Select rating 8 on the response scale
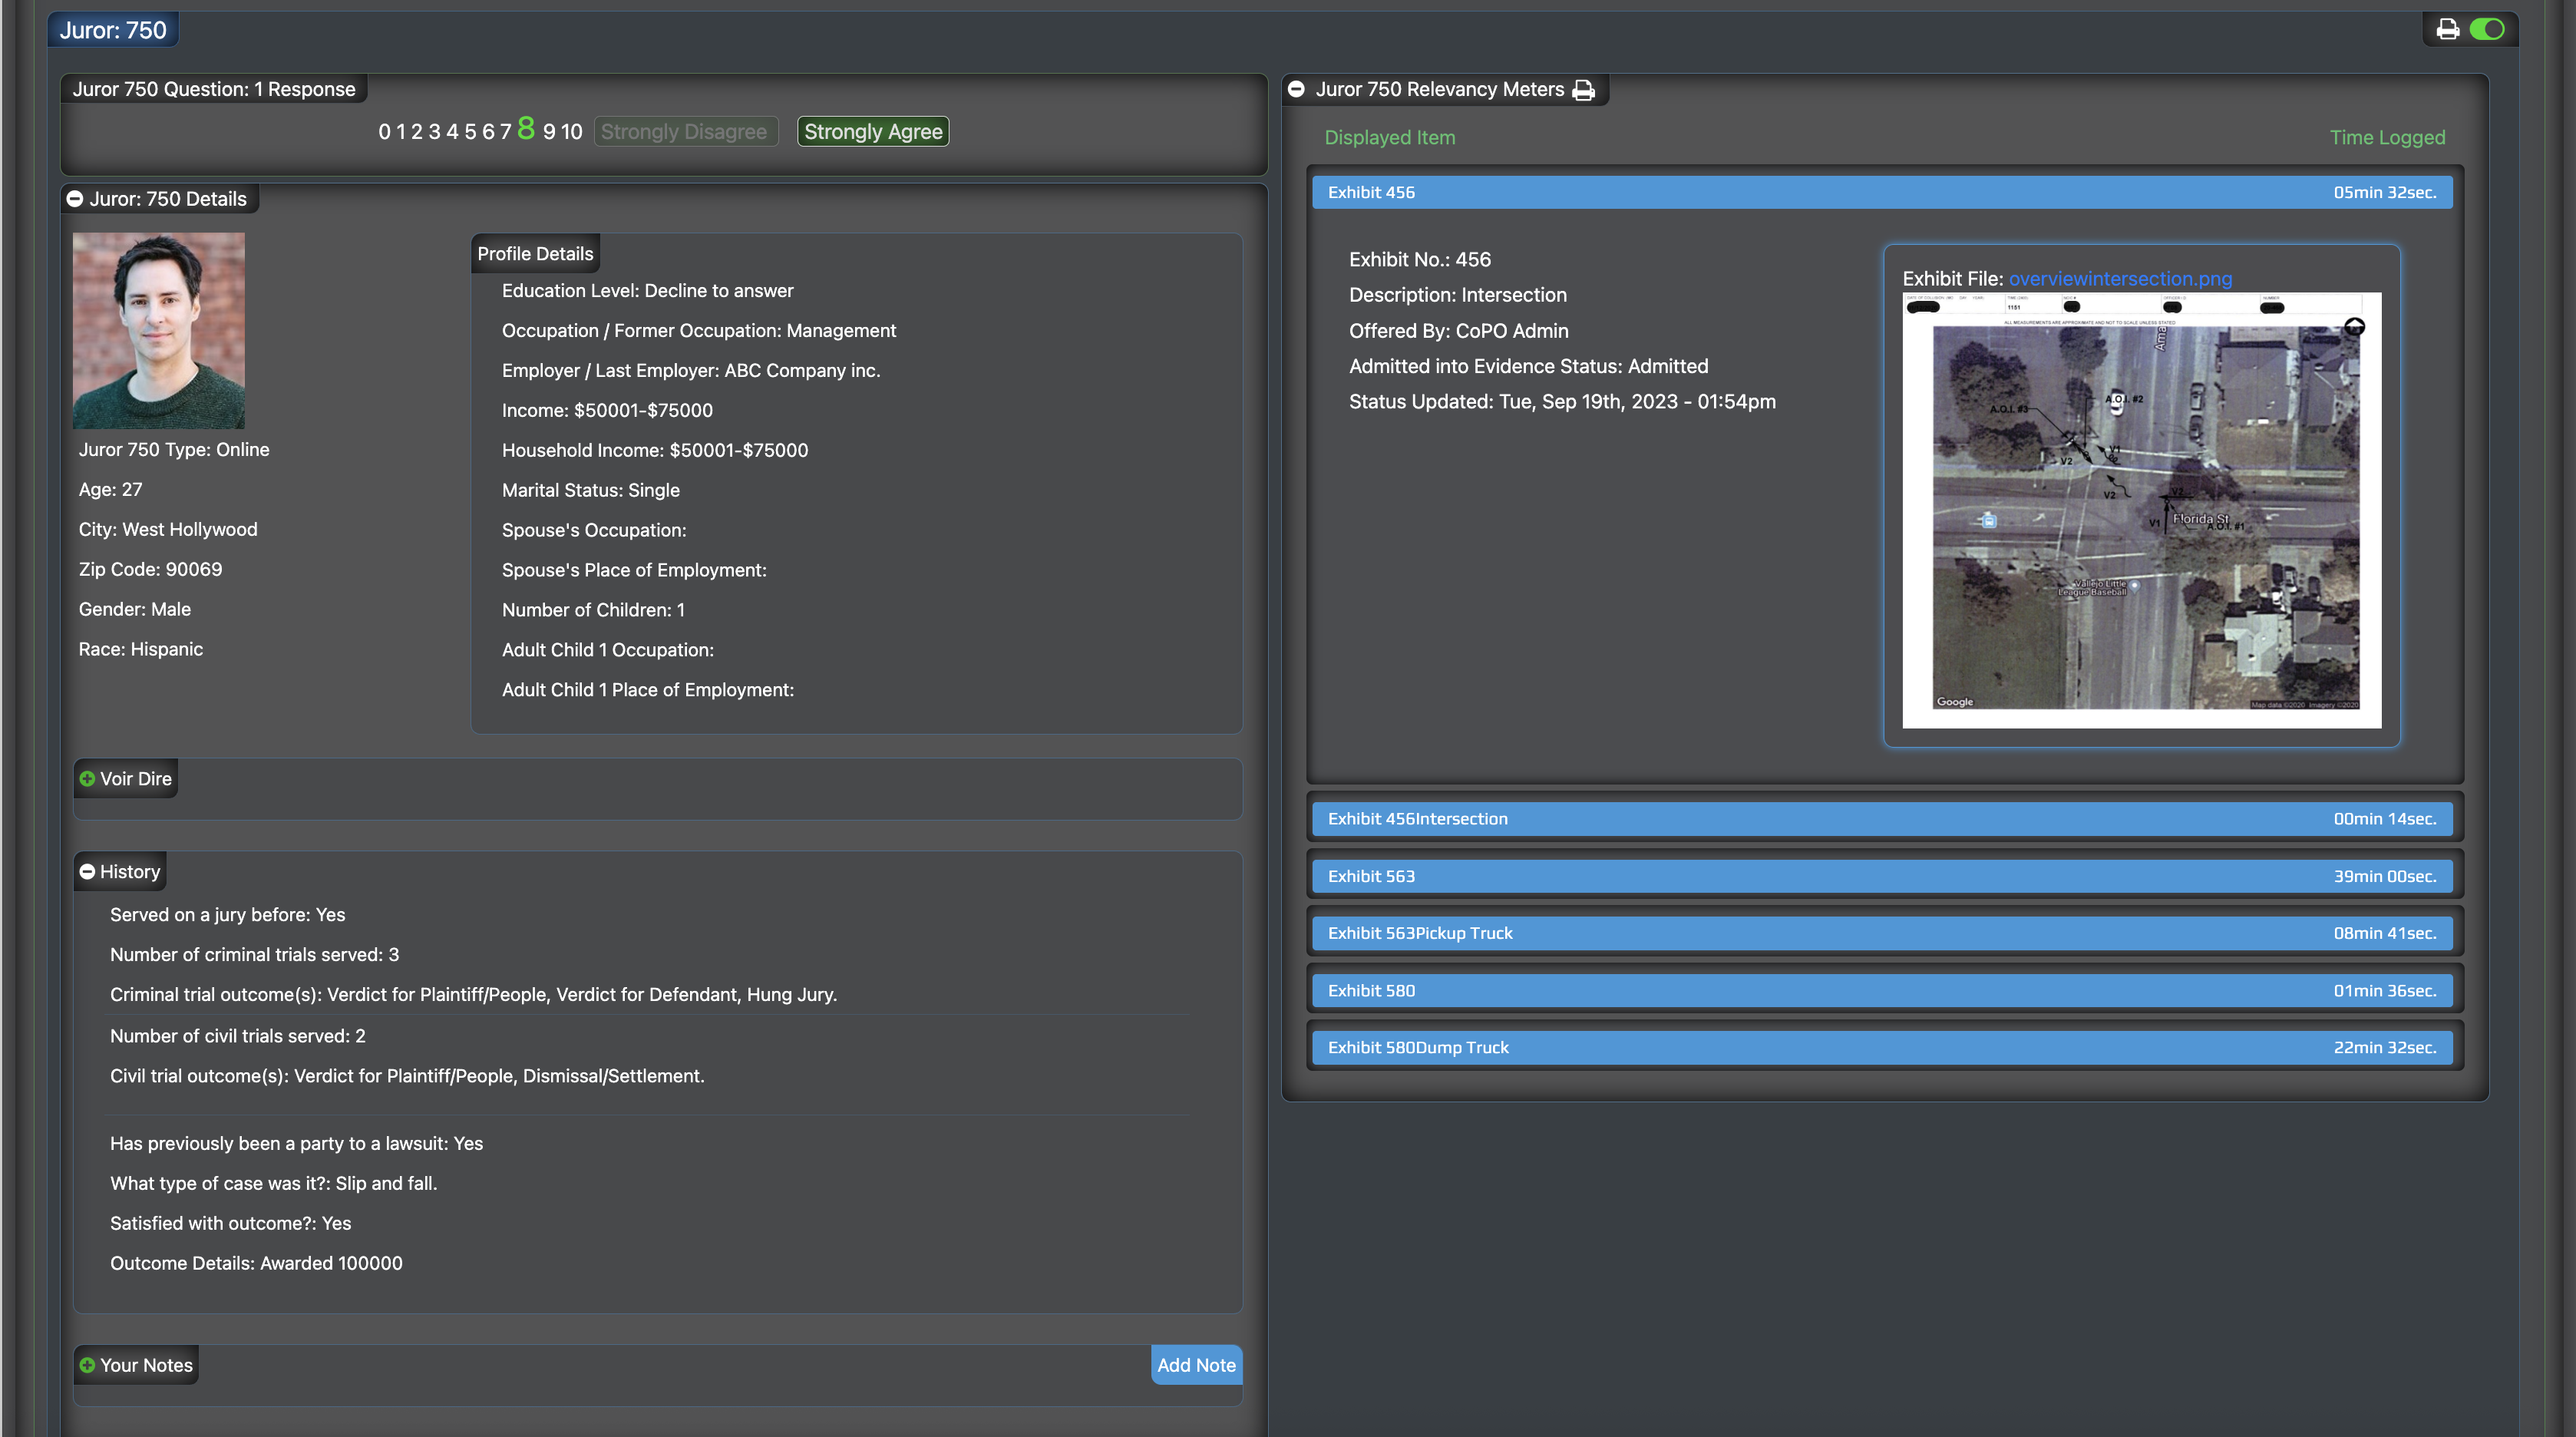 click(526, 129)
